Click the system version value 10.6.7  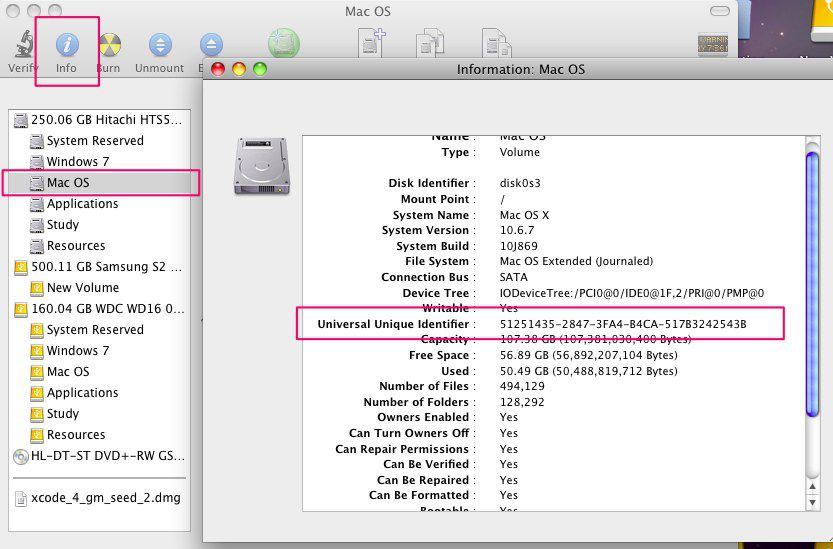tap(517, 231)
